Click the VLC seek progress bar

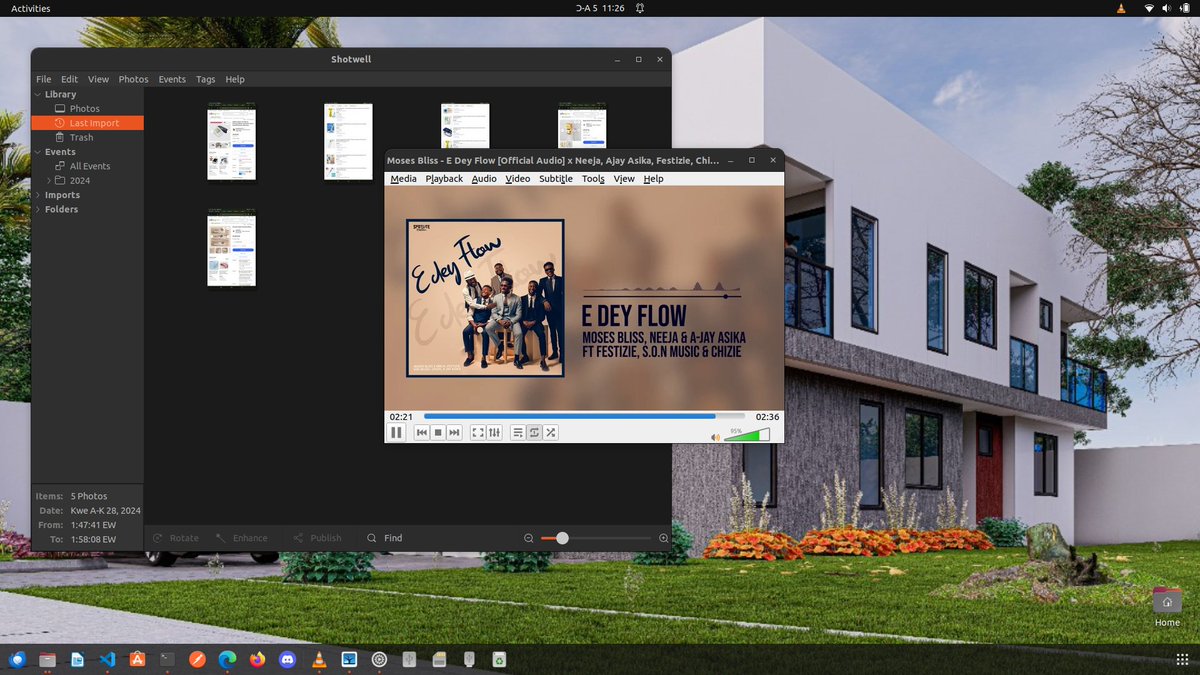coord(584,416)
